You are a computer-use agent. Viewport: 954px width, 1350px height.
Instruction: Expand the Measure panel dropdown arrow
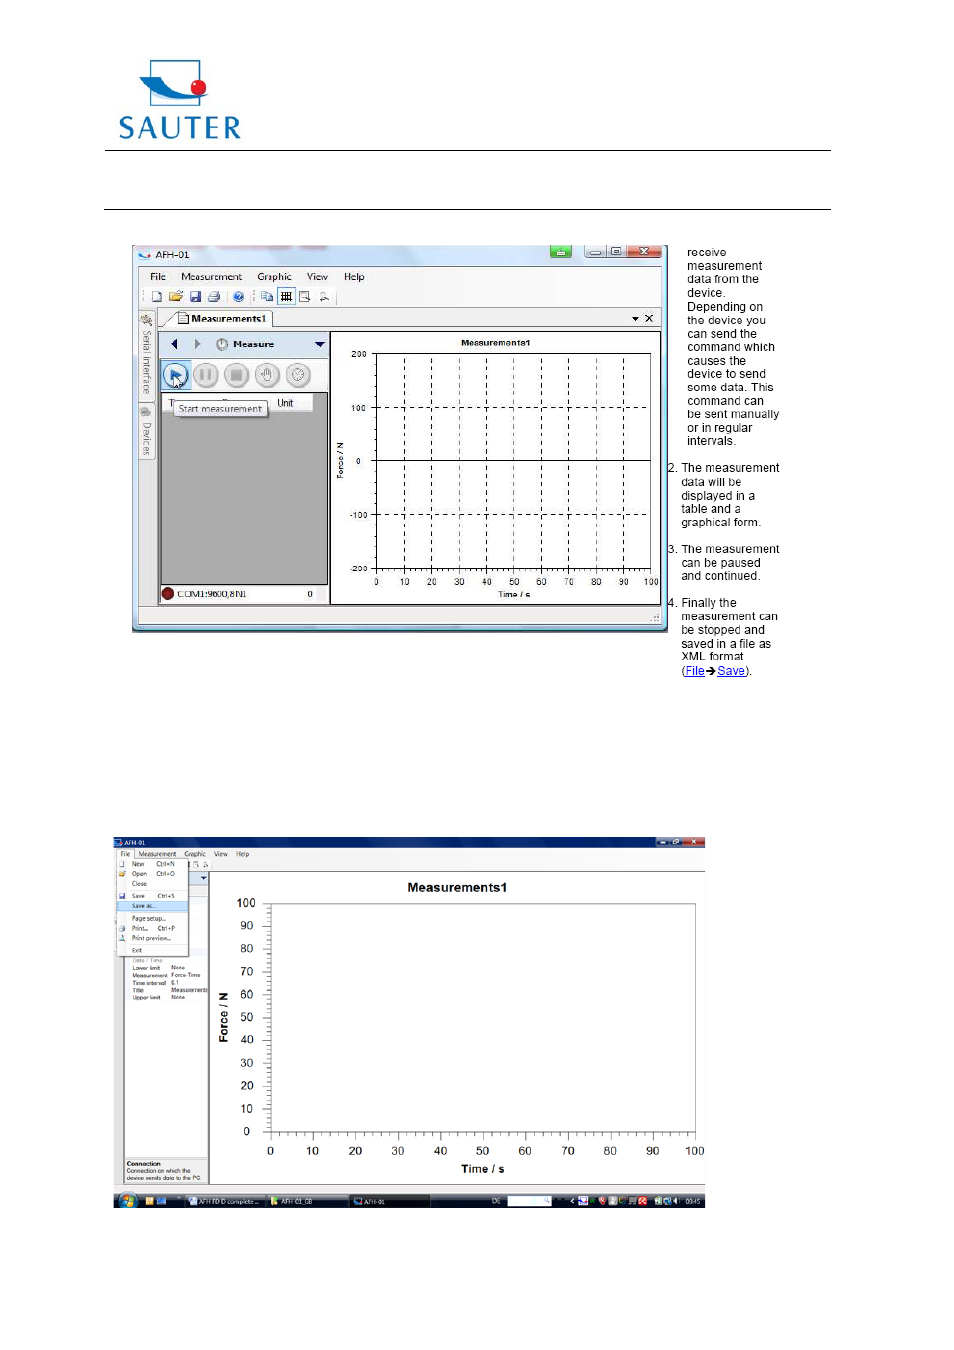(320, 344)
